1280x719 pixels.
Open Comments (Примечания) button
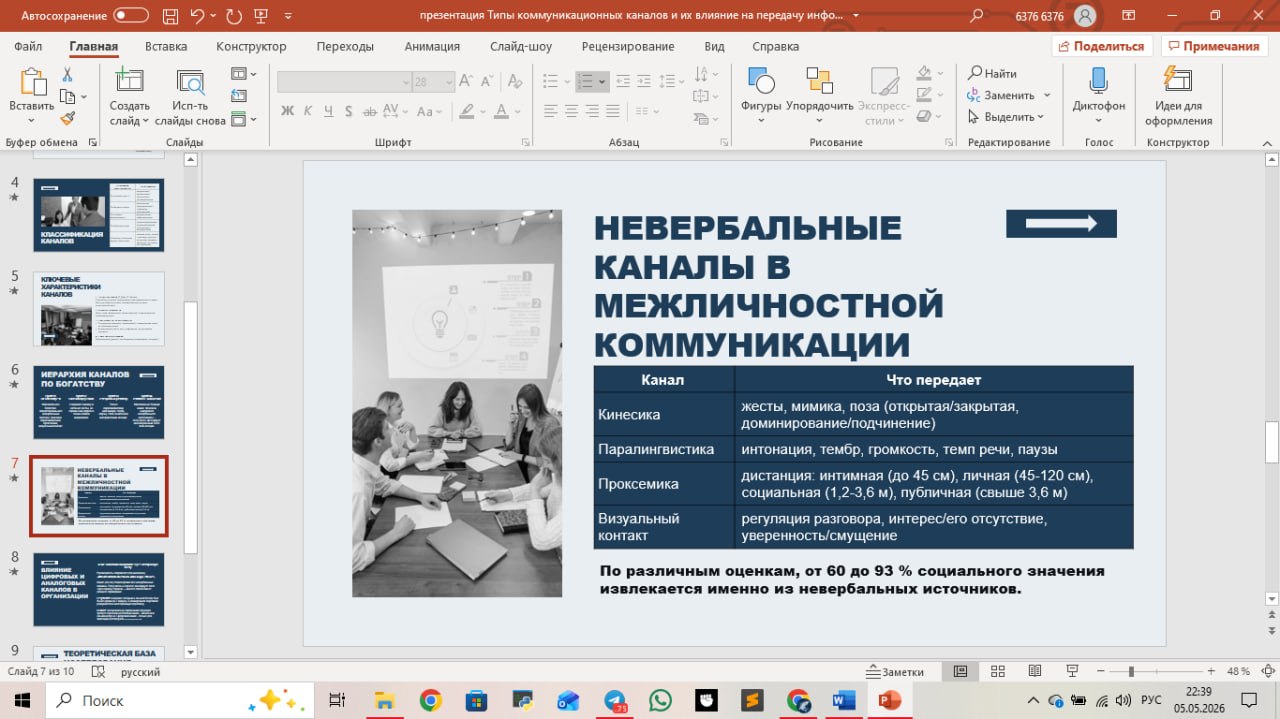pos(1213,46)
